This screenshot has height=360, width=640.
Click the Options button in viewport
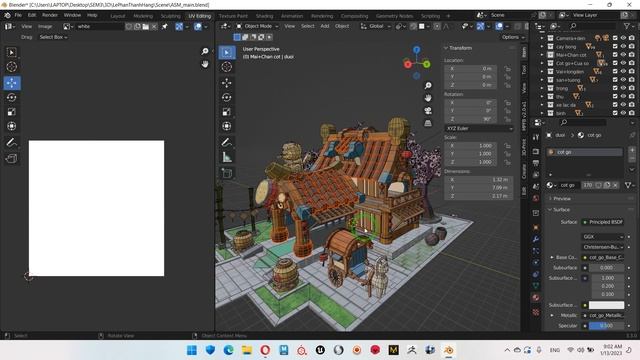[513, 37]
